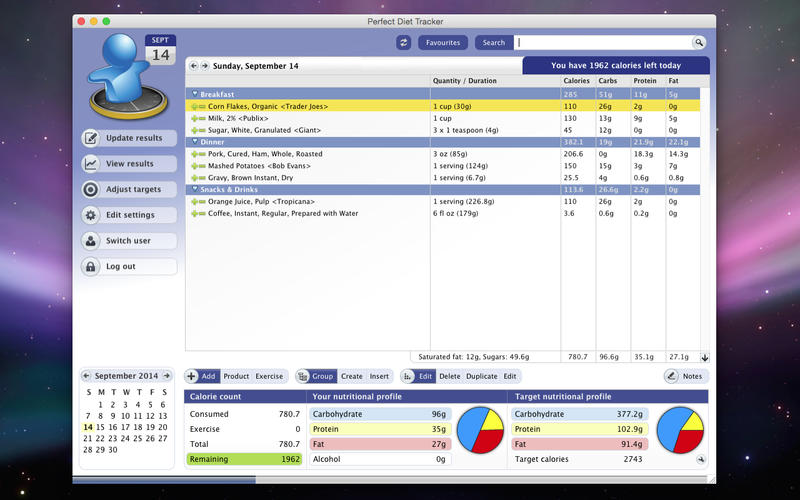Click the Switch user person icon

[91, 241]
